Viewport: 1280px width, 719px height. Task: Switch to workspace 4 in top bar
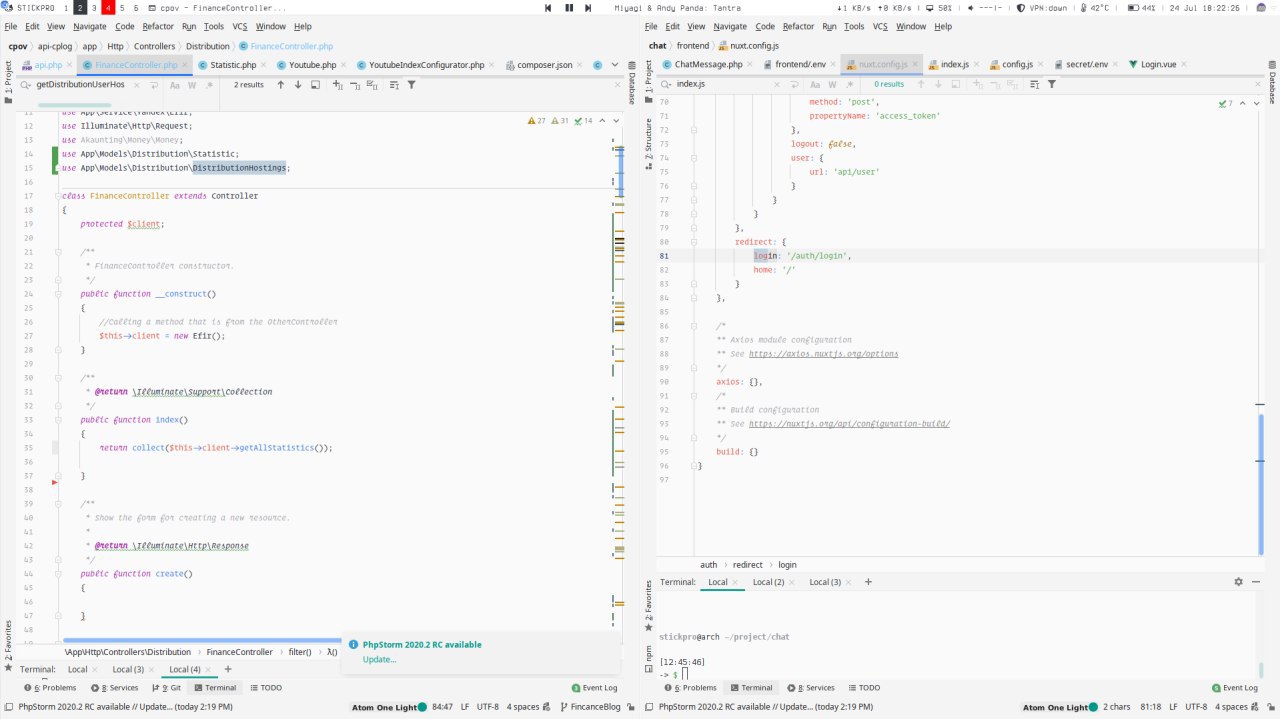pos(108,8)
